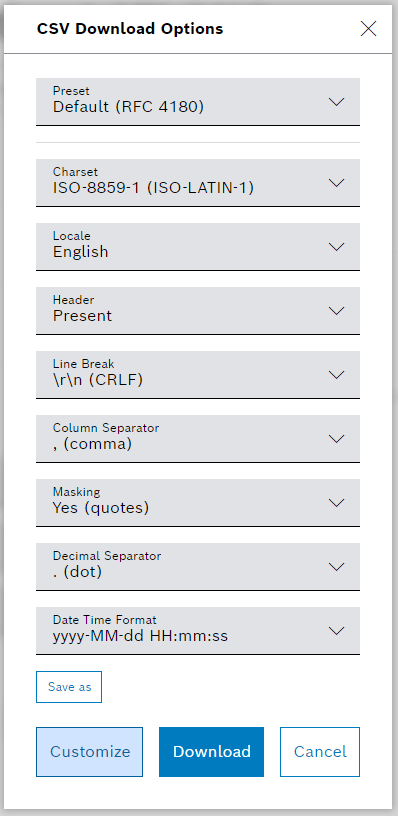Image resolution: width=398 pixels, height=816 pixels.
Task: Click the Customize button
Action: coord(89,752)
